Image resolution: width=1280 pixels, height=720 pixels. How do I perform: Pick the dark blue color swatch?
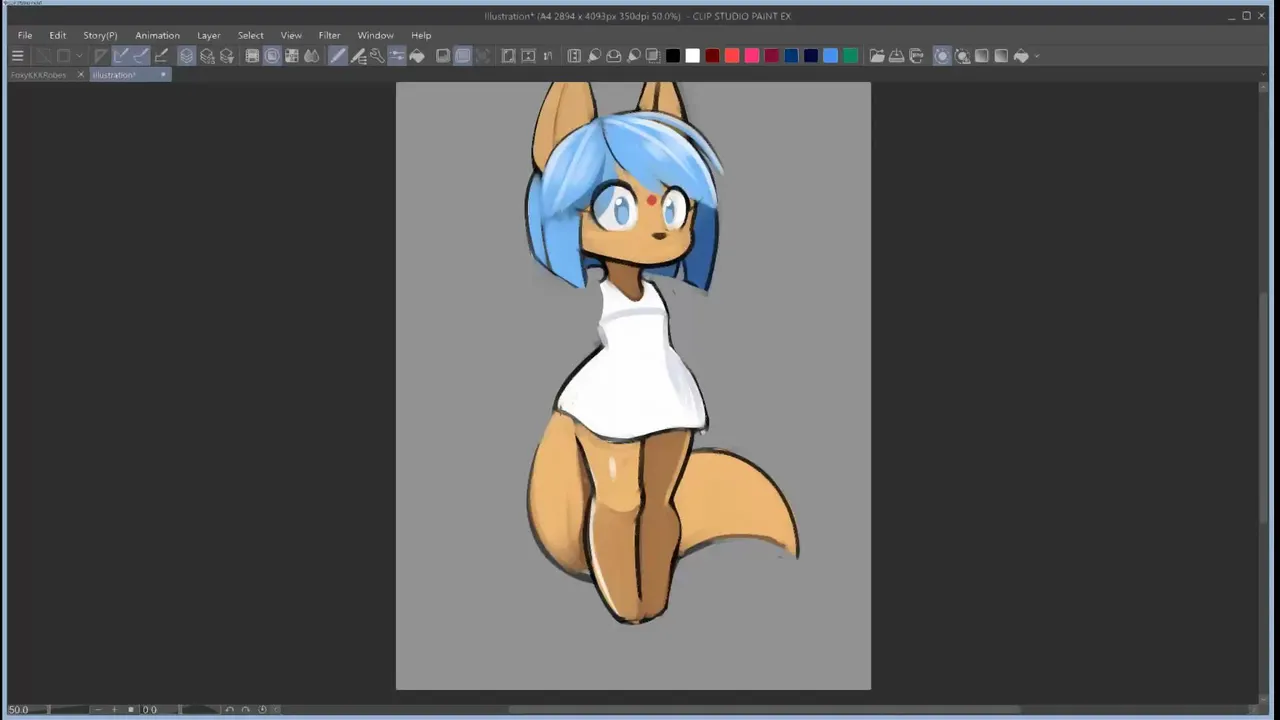pyautogui.click(x=791, y=56)
